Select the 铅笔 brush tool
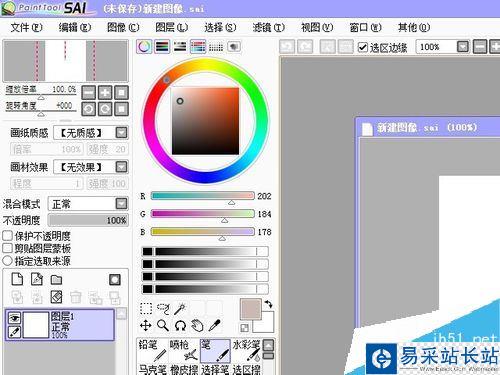 (152, 351)
